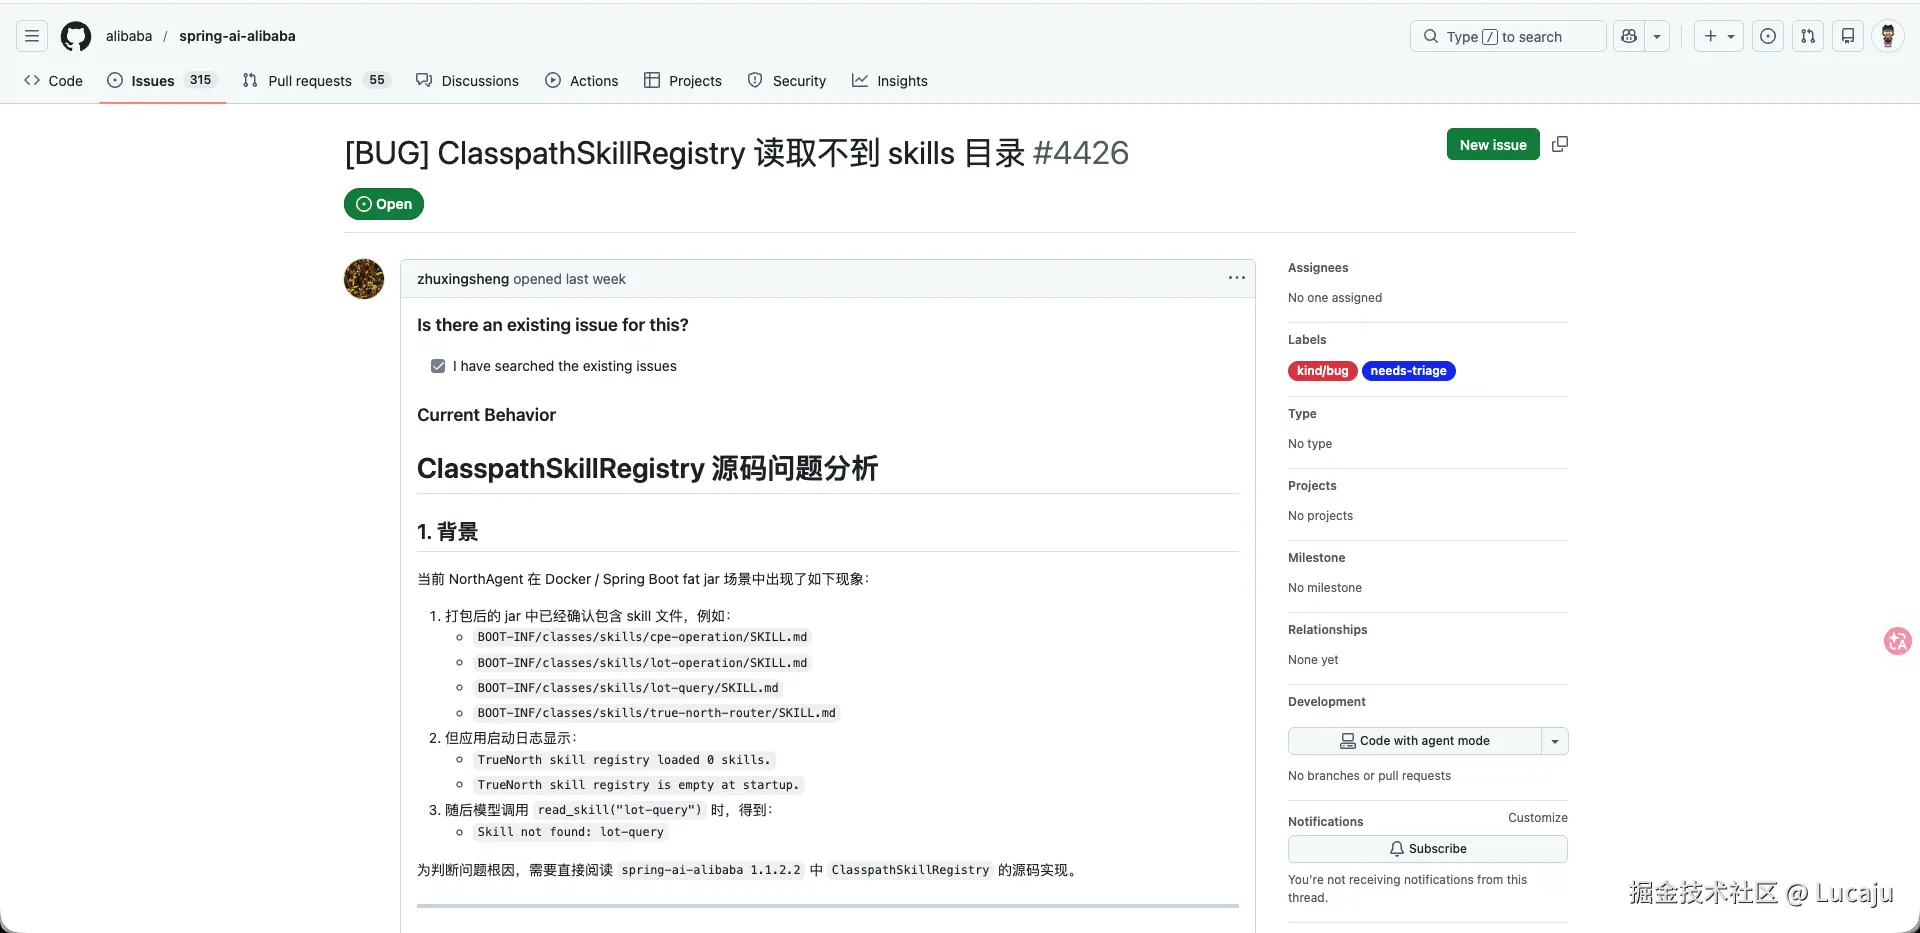
Task: Click the New issue button
Action: (1493, 145)
